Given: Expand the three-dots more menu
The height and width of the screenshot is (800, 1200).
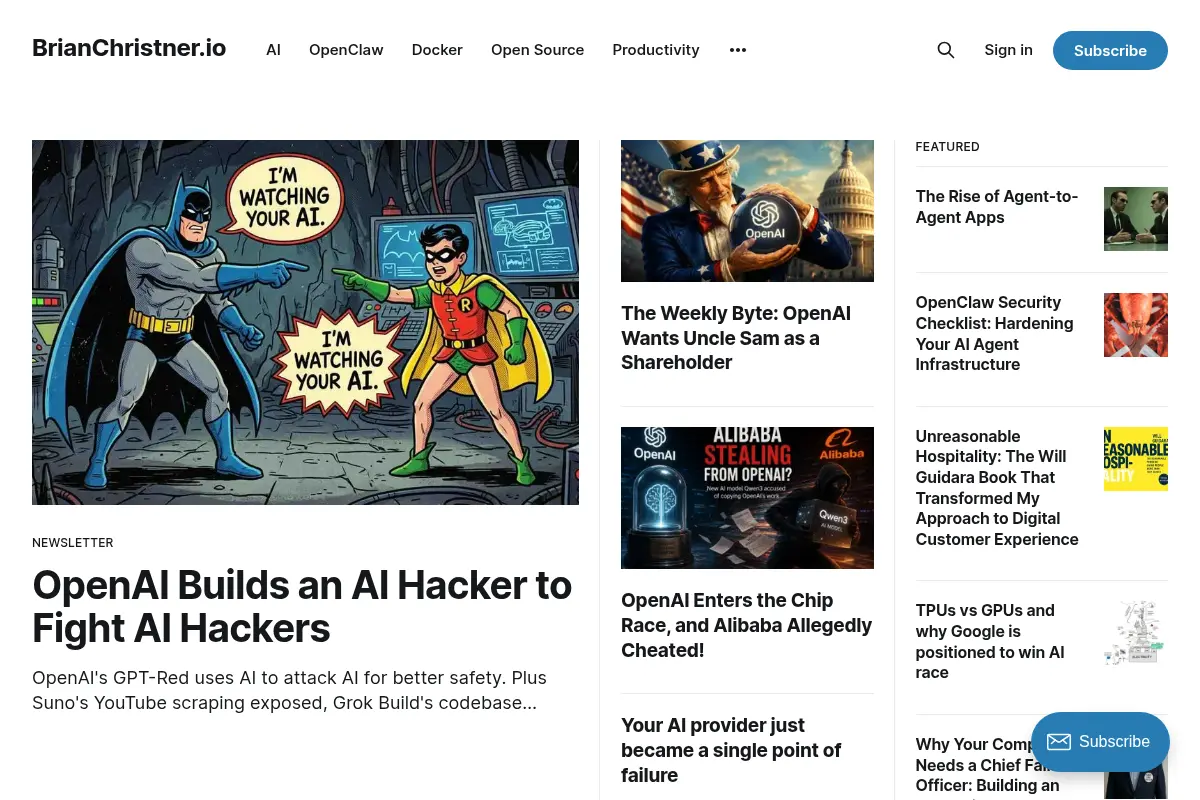Looking at the screenshot, I should [x=738, y=50].
